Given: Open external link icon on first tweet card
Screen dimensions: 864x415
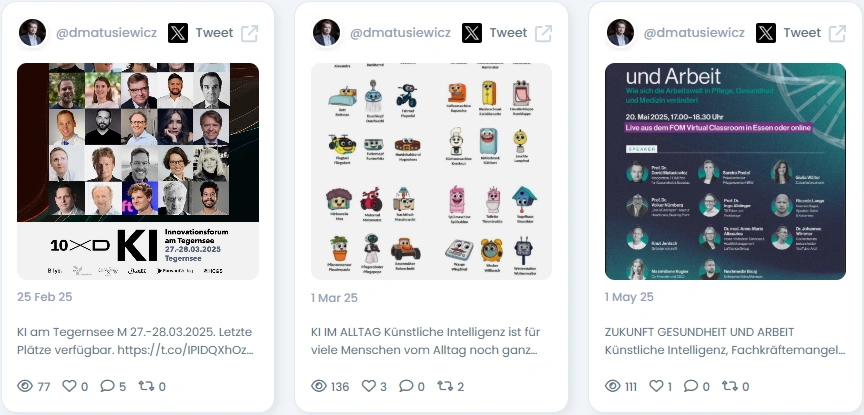Looking at the screenshot, I should click(250, 33).
